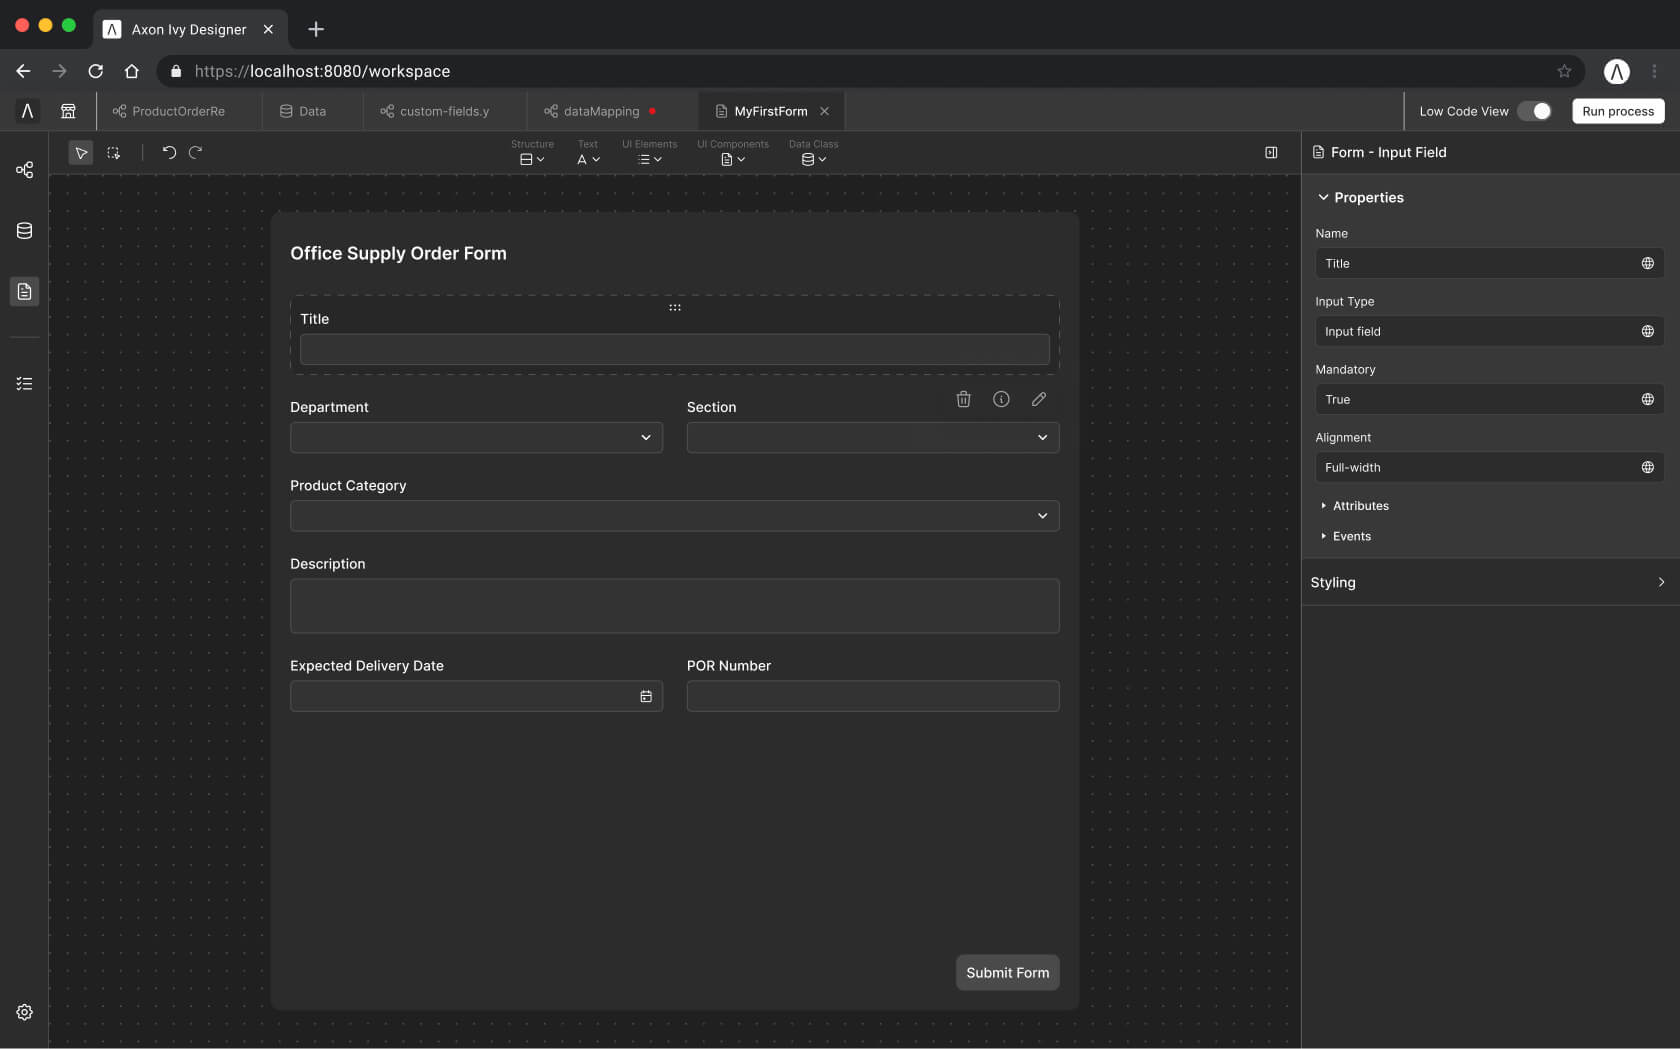Open the task list sidebar icon
The image size is (1680, 1049).
[x=24, y=383]
